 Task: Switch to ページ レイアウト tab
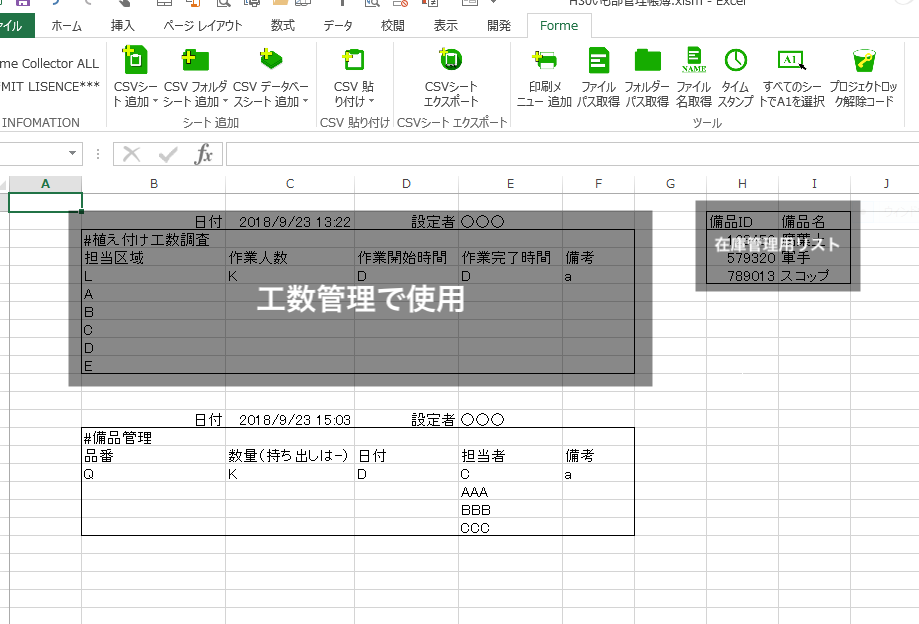tap(203, 26)
